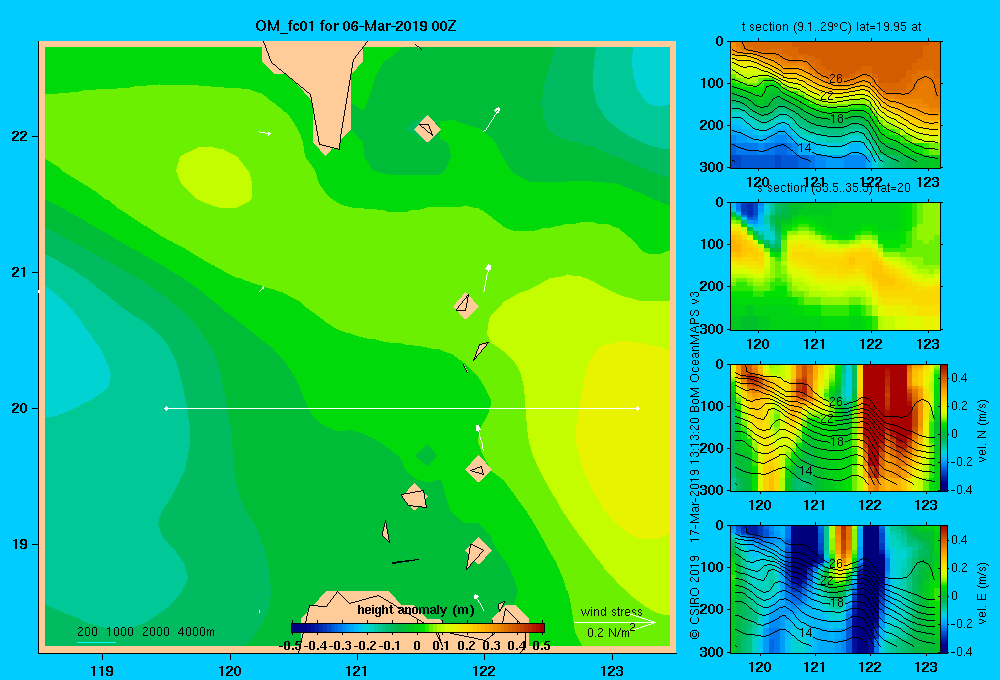1000x680 pixels.
Task: Click the "s section" salinity panel heading
Action: [x=833, y=188]
